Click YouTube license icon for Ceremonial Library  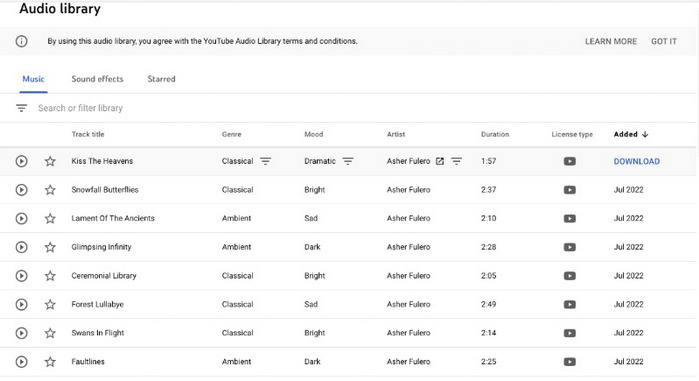pyautogui.click(x=570, y=276)
